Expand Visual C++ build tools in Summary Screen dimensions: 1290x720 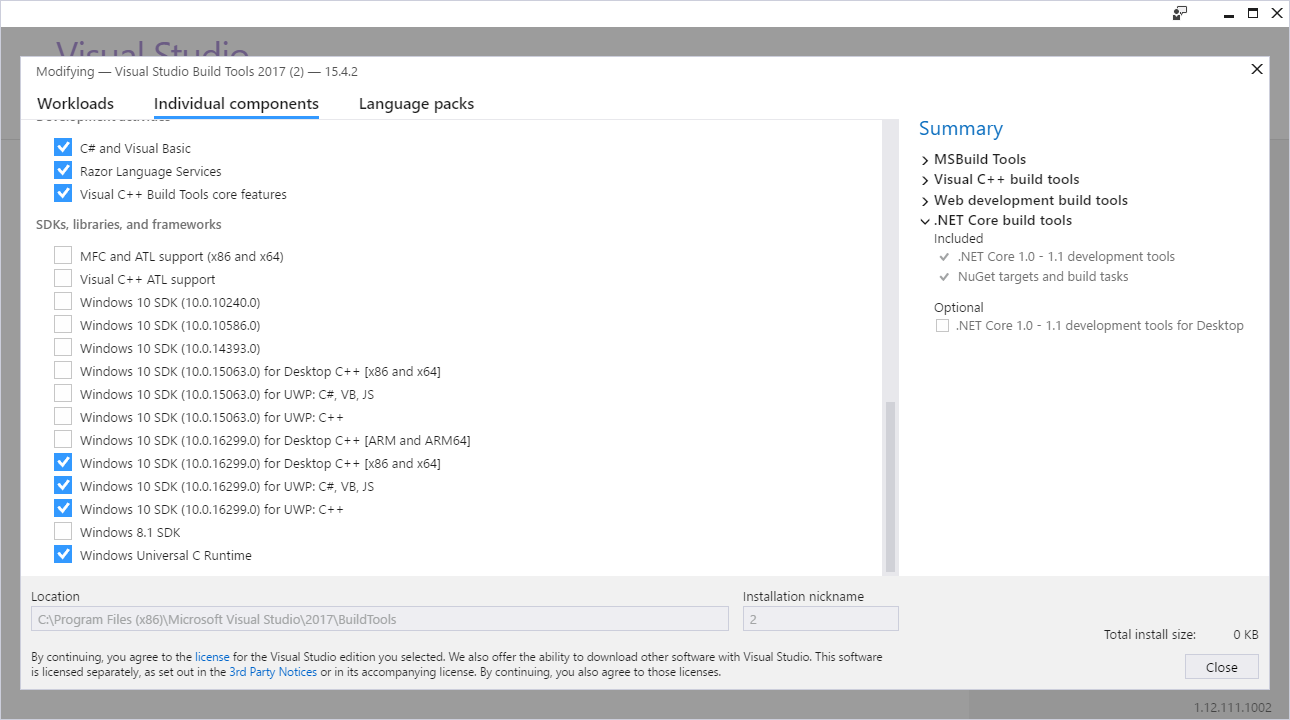(925, 179)
